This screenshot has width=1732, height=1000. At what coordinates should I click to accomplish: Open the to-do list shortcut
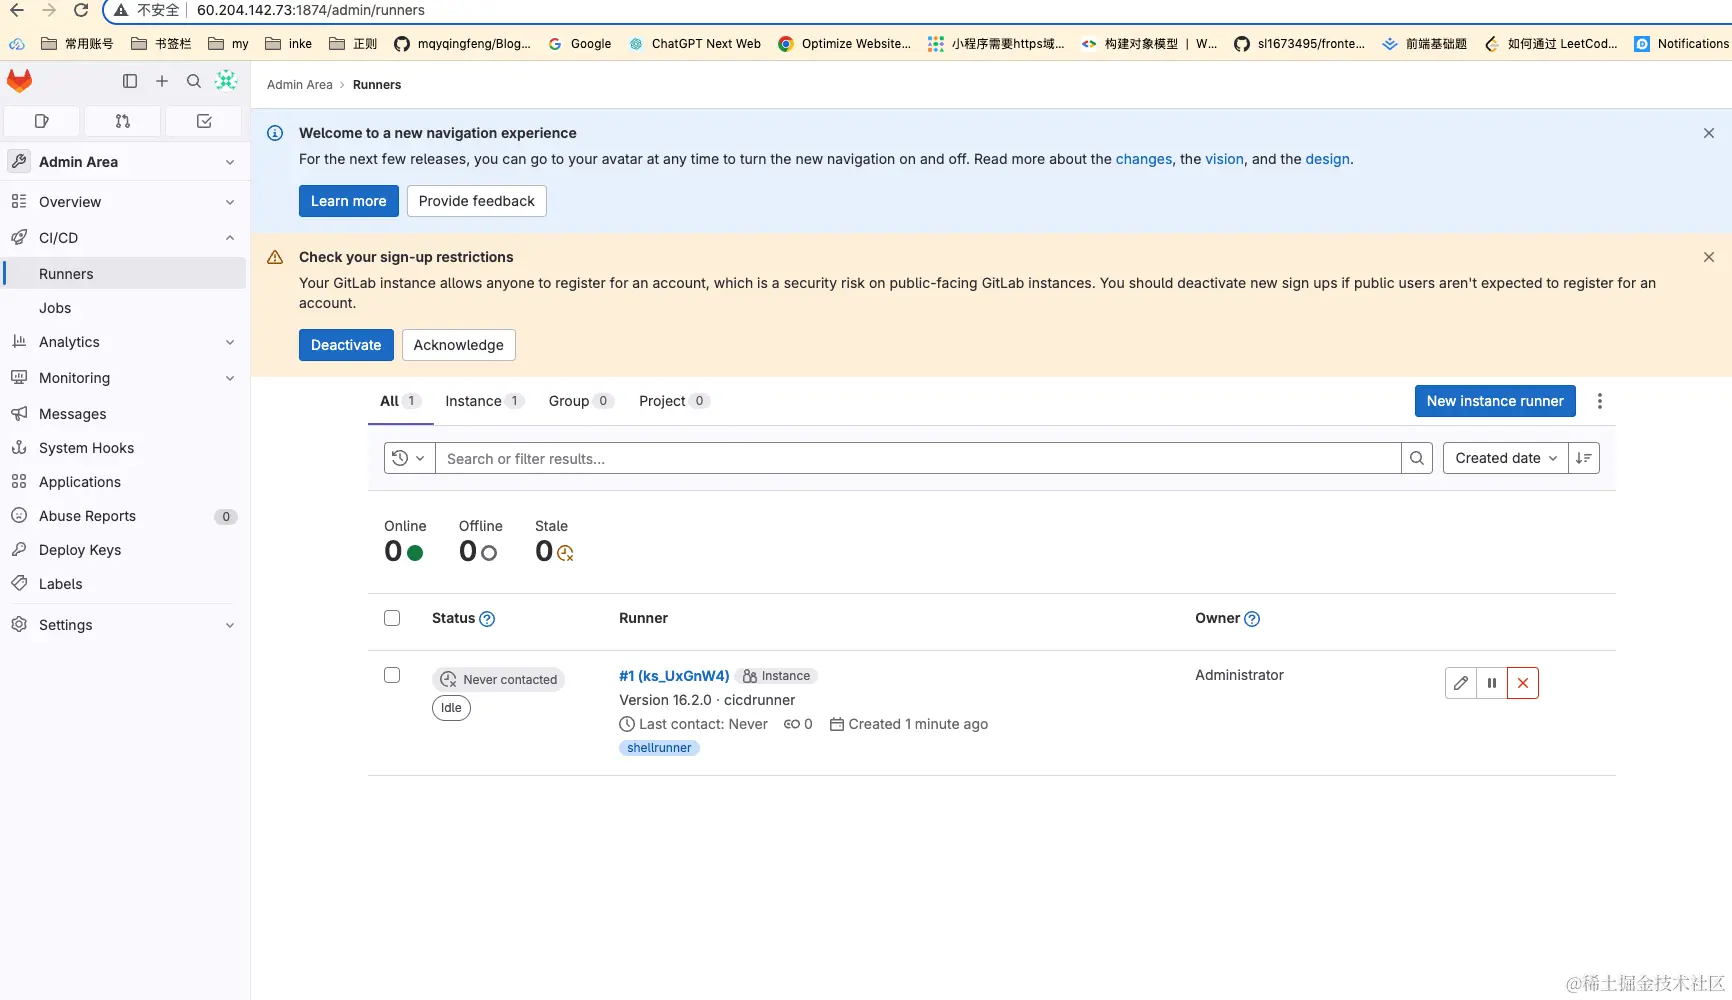pyautogui.click(x=204, y=121)
